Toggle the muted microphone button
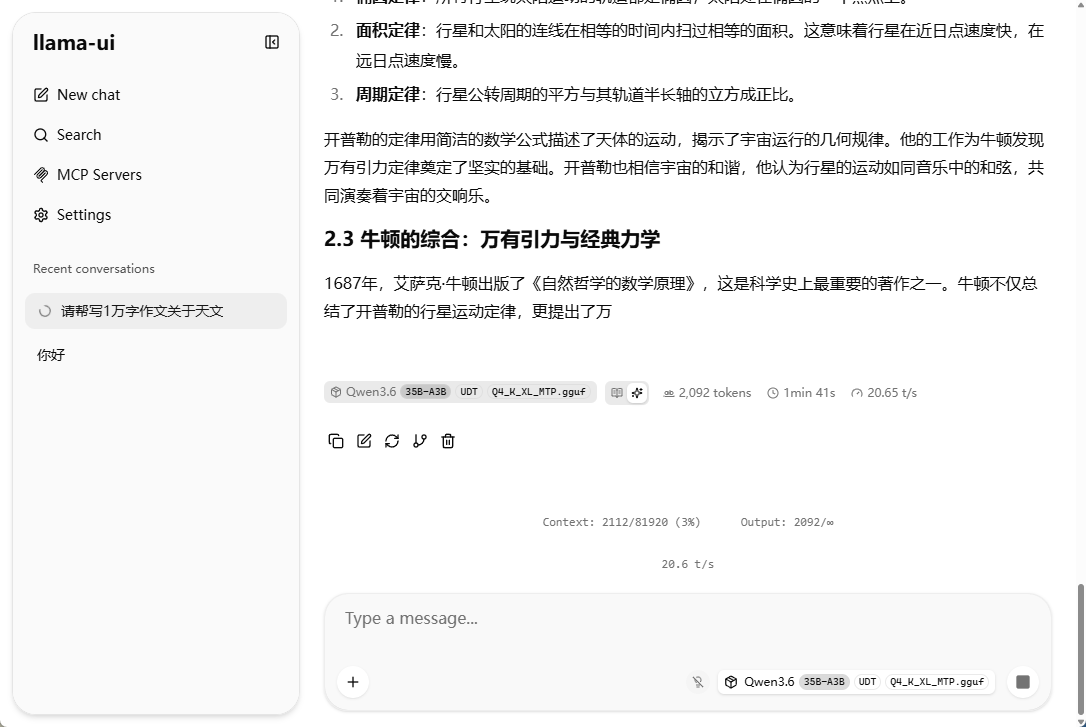 698,682
